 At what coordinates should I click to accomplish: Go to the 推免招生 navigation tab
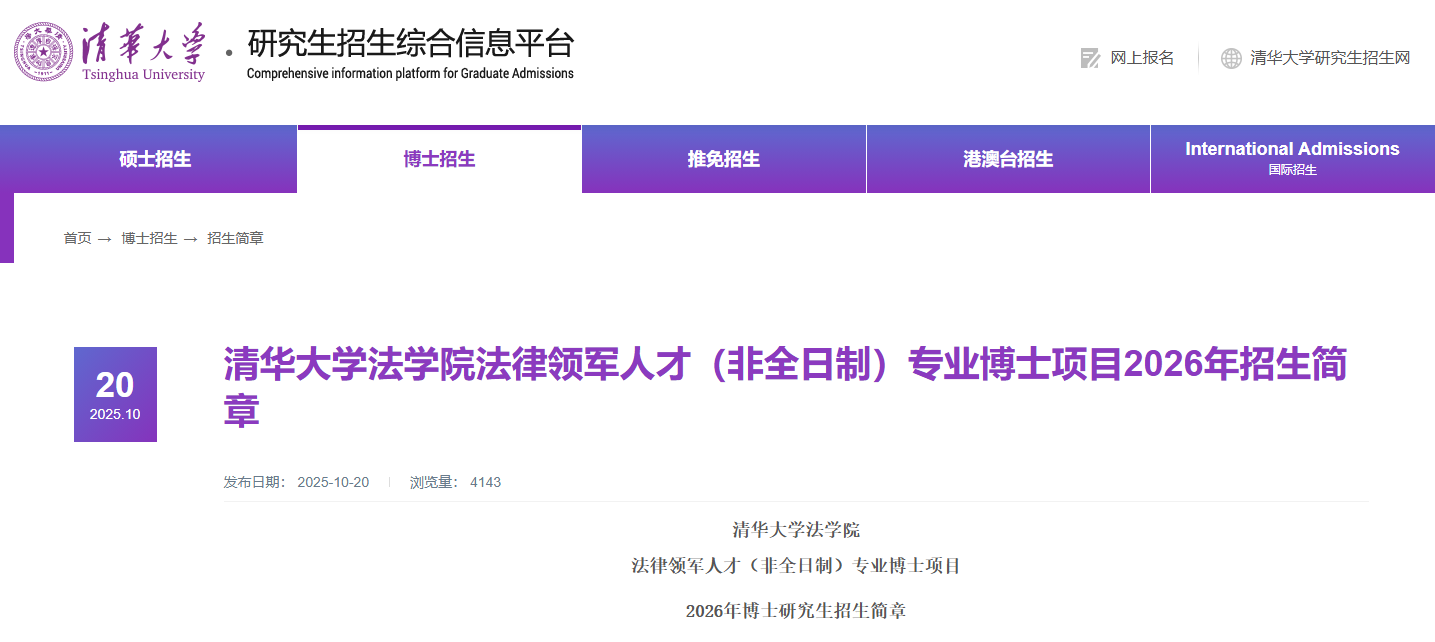click(724, 160)
